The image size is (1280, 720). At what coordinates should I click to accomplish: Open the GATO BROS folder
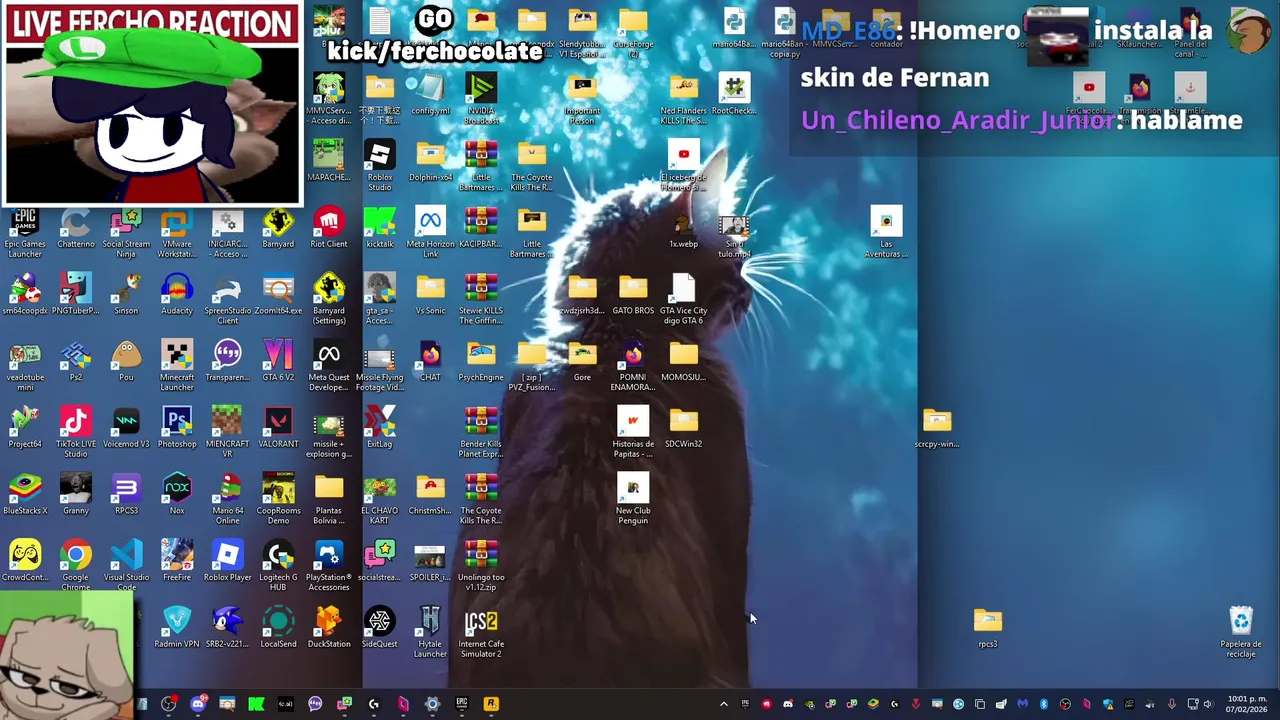(x=633, y=296)
